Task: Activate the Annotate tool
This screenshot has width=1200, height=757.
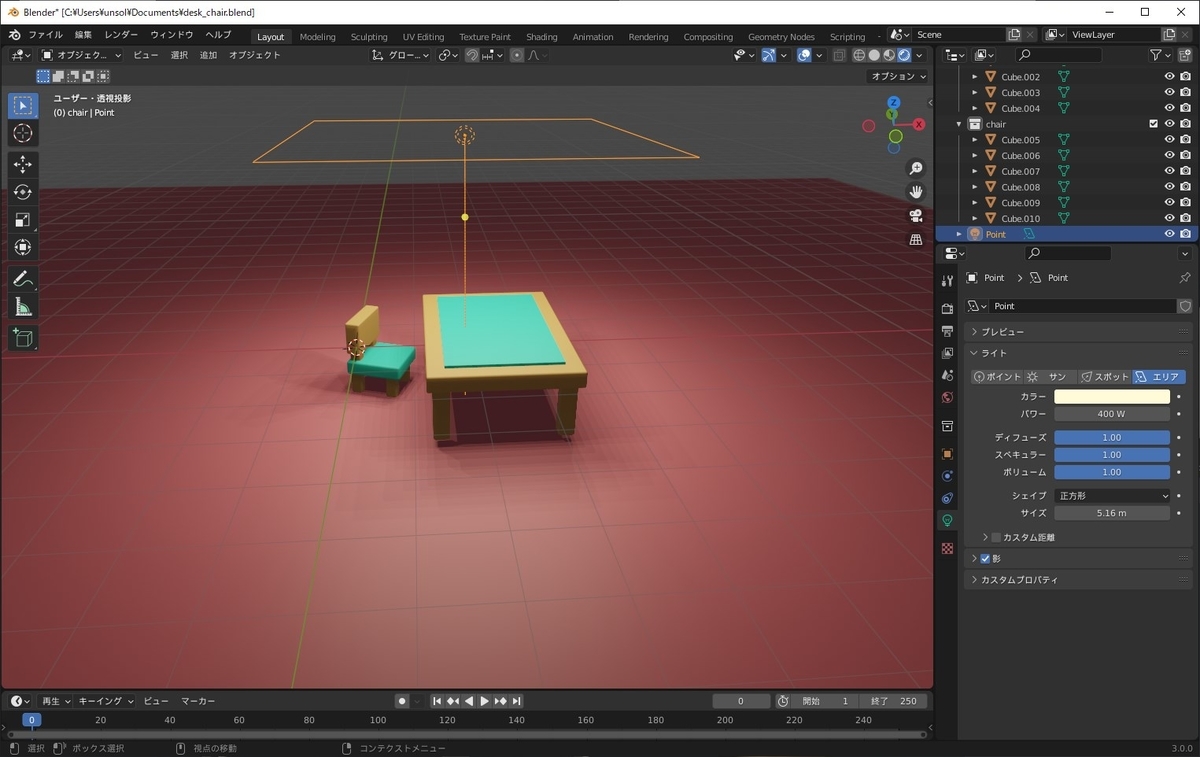Action: pyautogui.click(x=23, y=279)
